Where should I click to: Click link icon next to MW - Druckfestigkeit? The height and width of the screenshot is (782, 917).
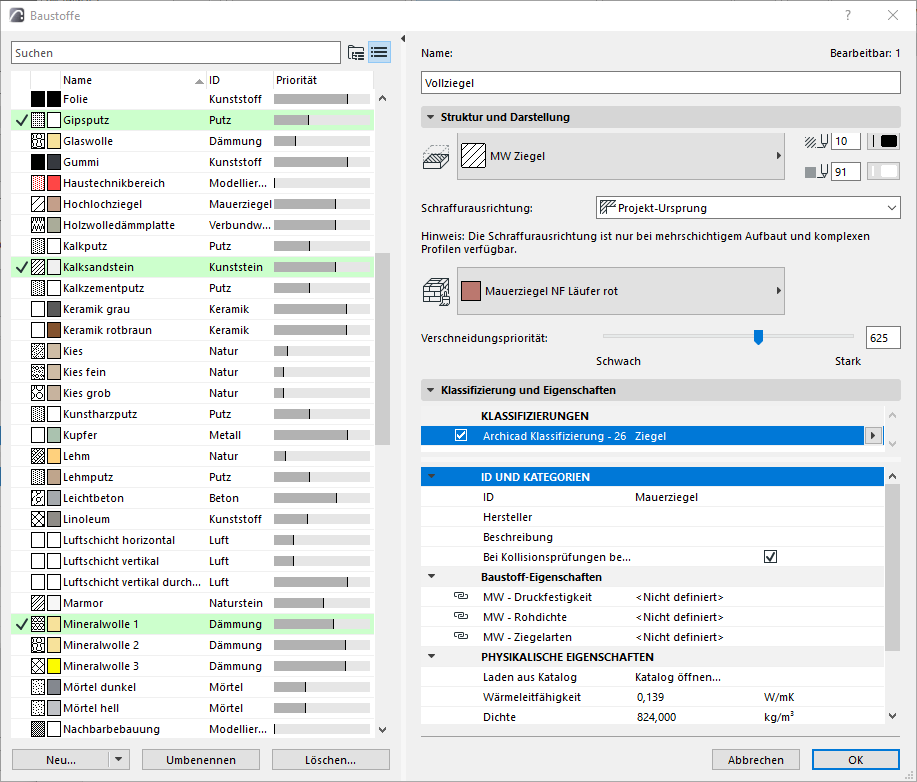click(461, 597)
